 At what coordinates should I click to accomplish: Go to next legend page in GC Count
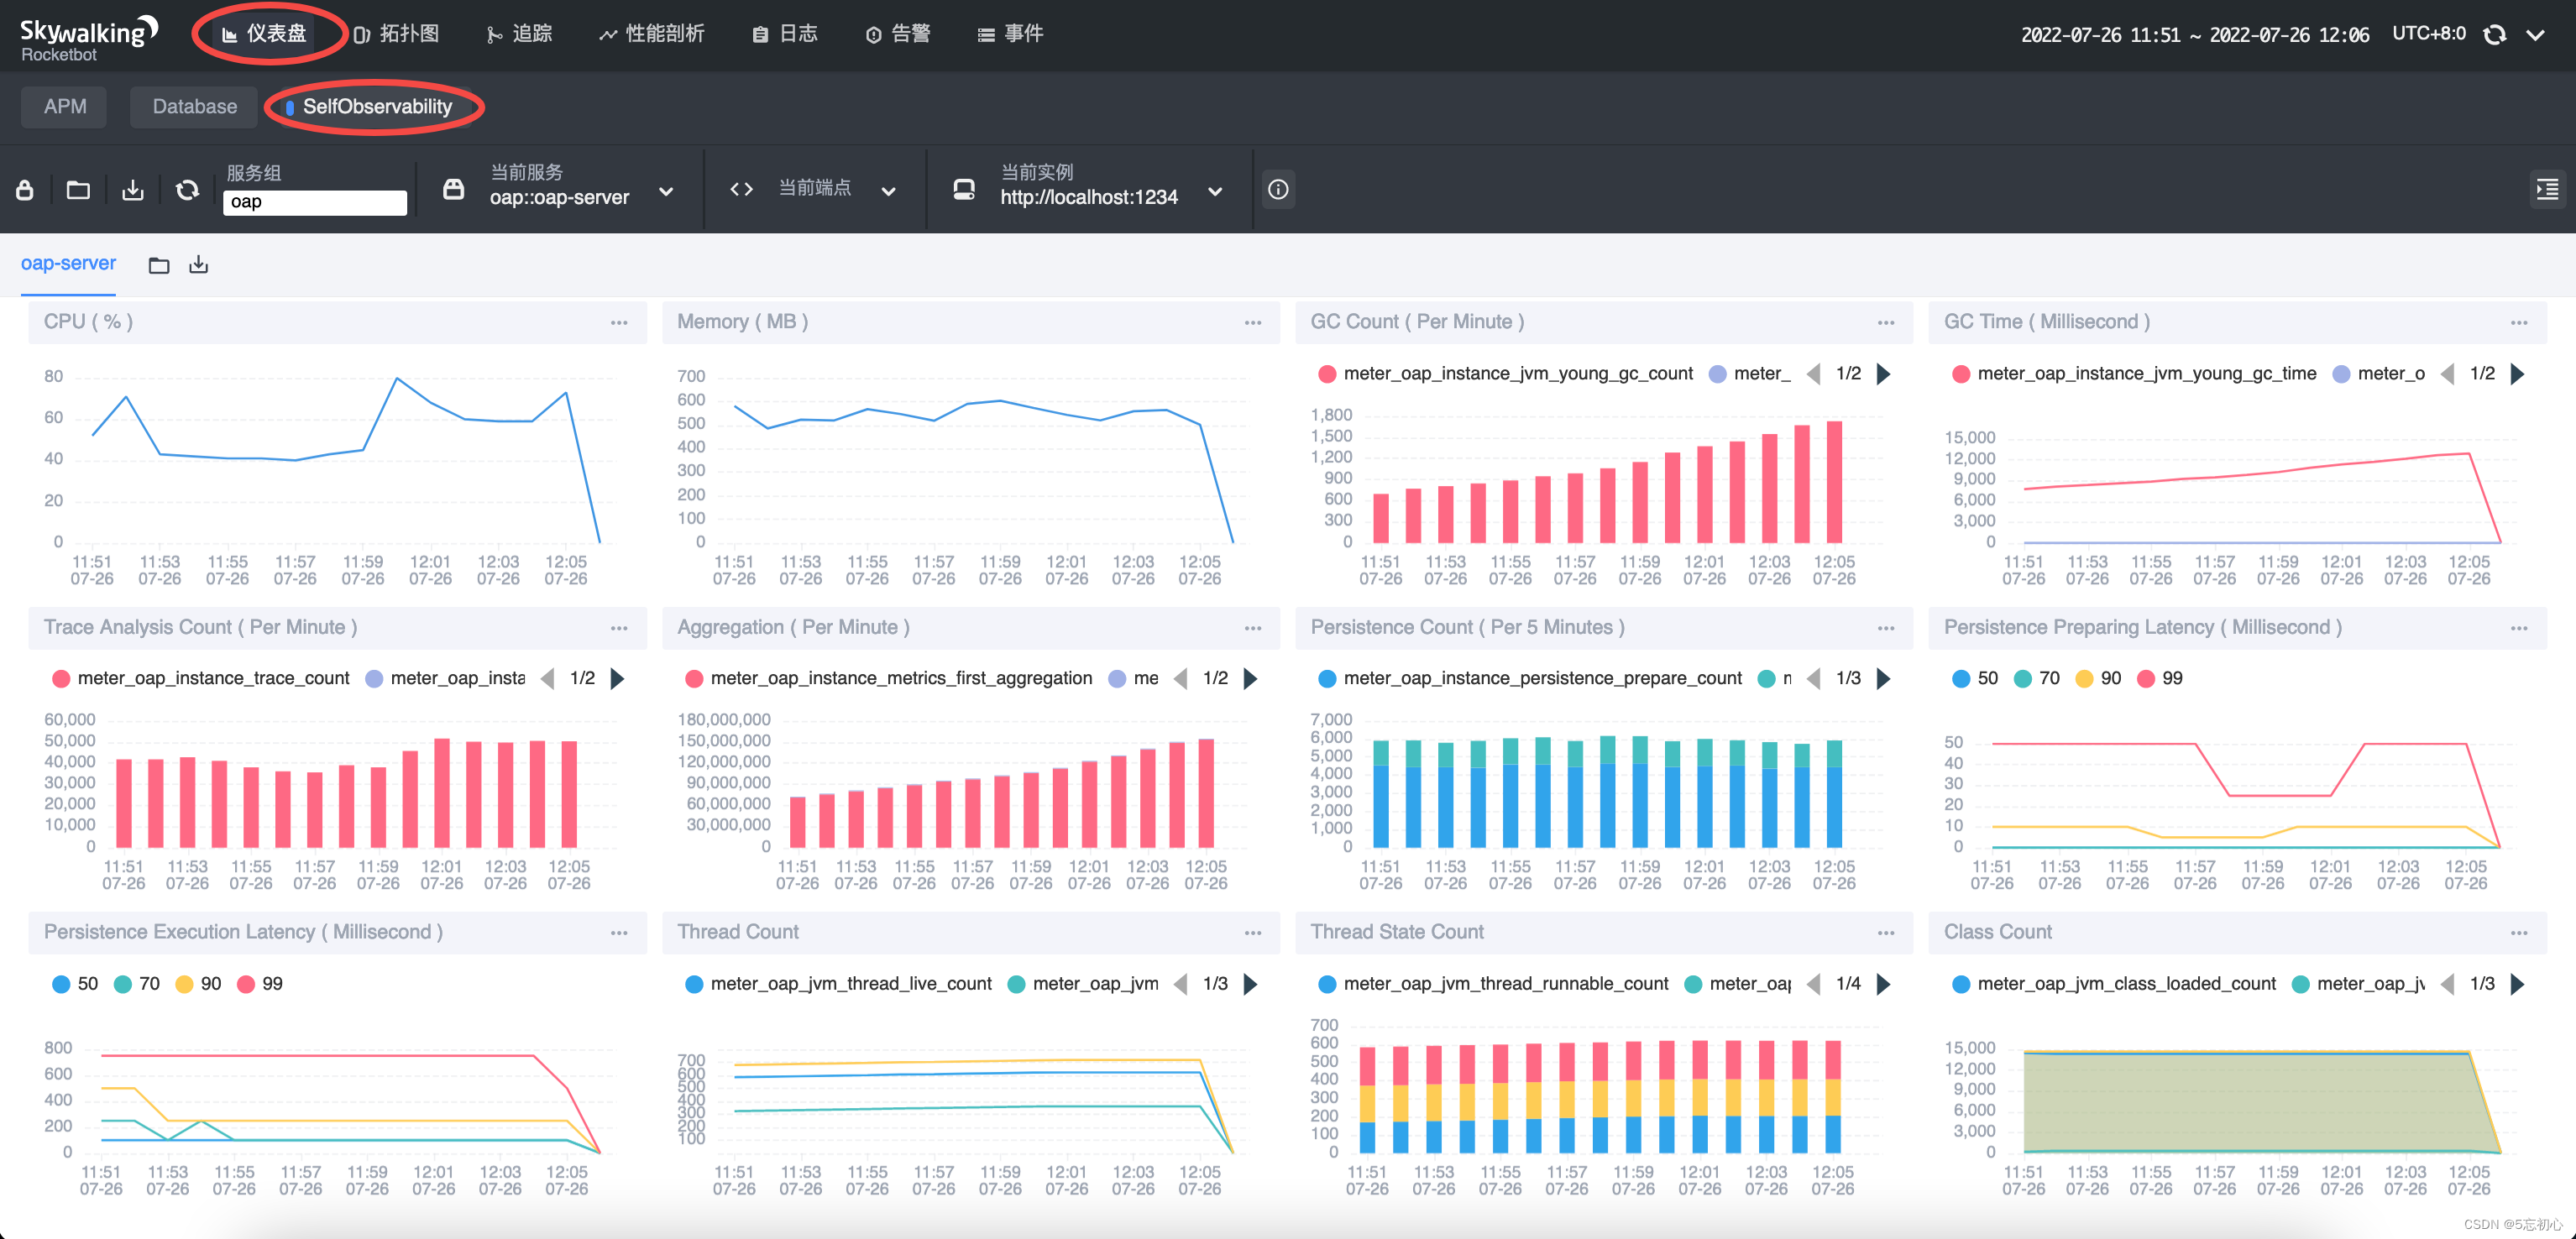point(1883,374)
